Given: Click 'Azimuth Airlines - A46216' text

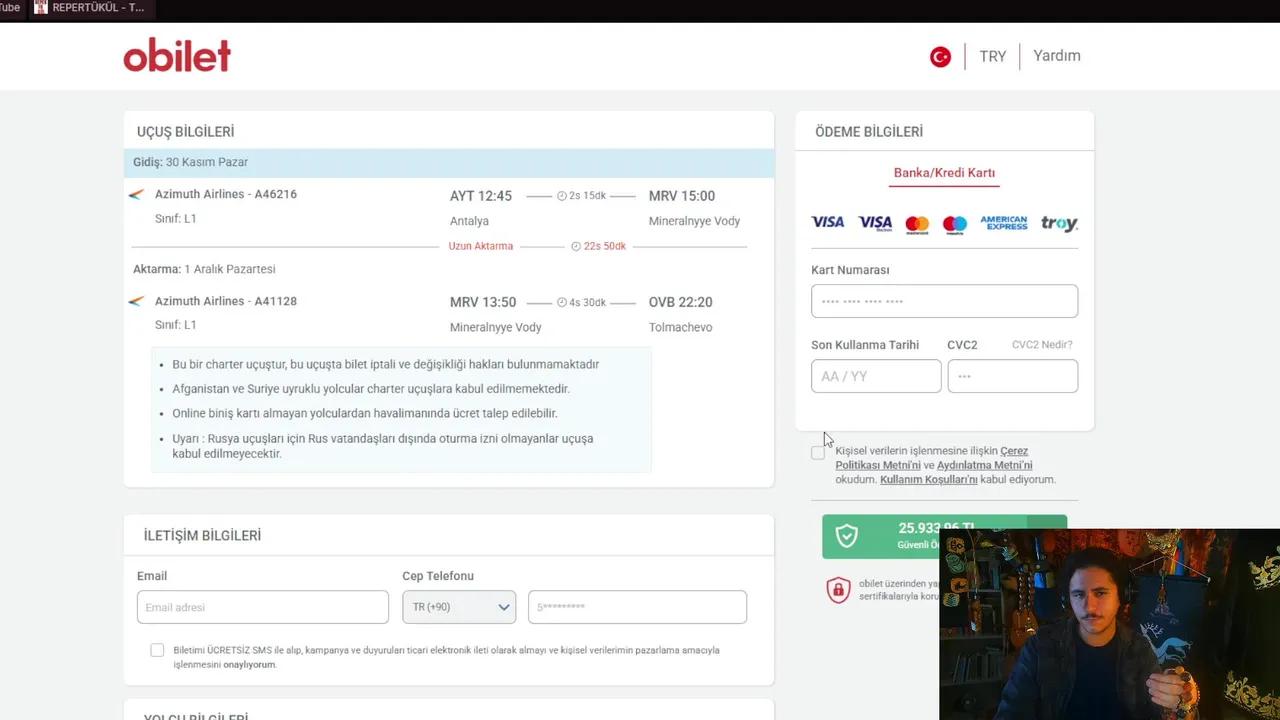Looking at the screenshot, I should coord(226,194).
